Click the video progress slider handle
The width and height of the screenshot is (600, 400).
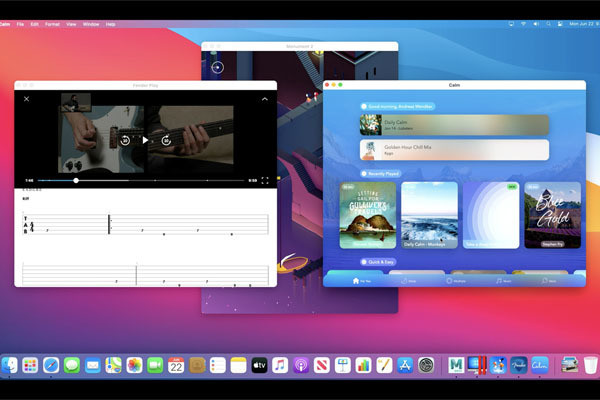76,181
